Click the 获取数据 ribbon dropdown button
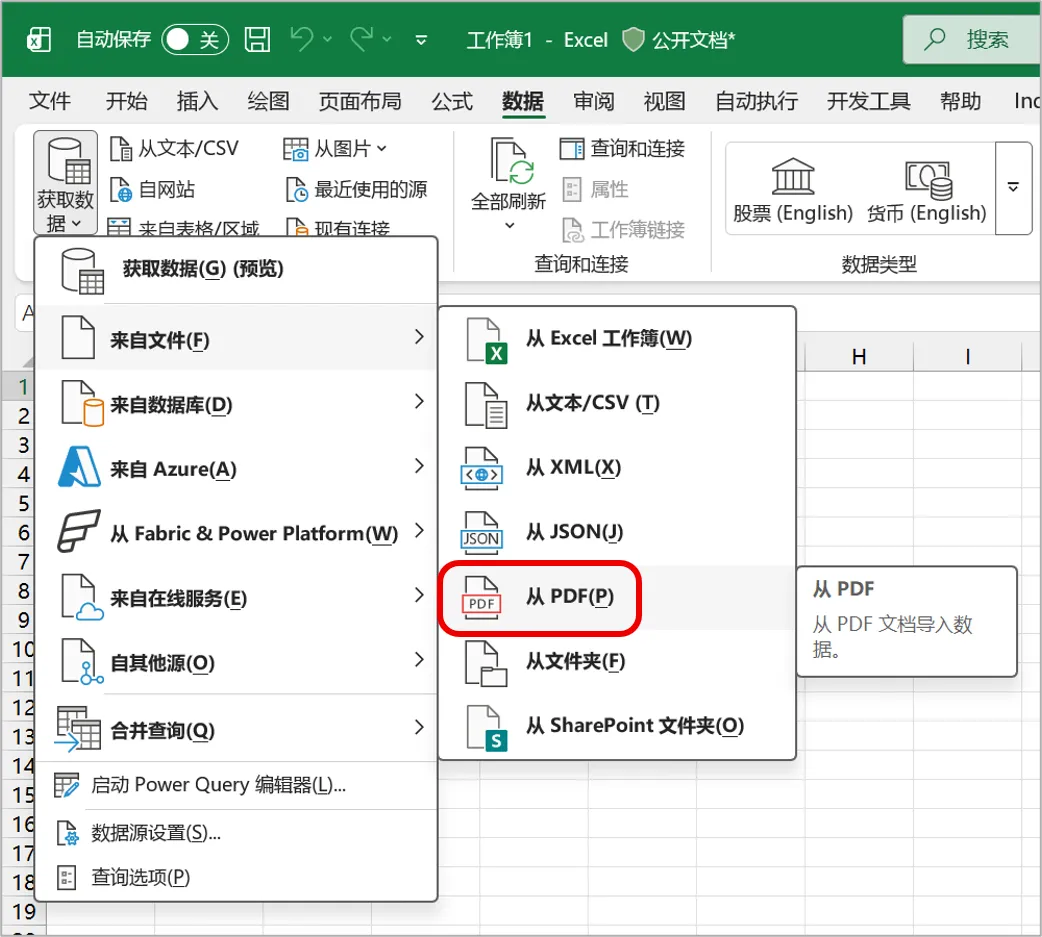 coord(66,183)
